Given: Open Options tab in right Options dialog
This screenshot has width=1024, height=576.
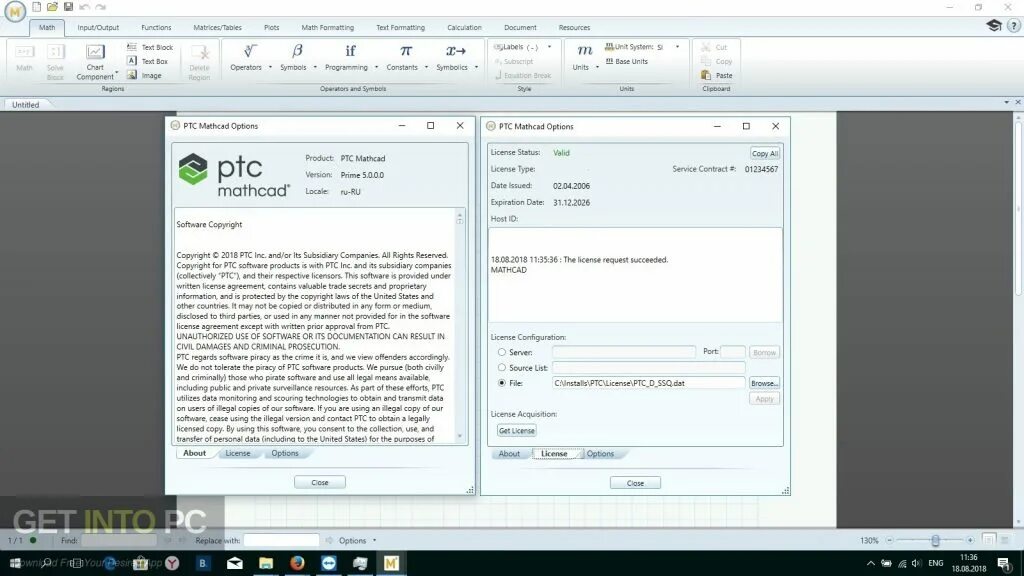Looking at the screenshot, I should (x=600, y=454).
